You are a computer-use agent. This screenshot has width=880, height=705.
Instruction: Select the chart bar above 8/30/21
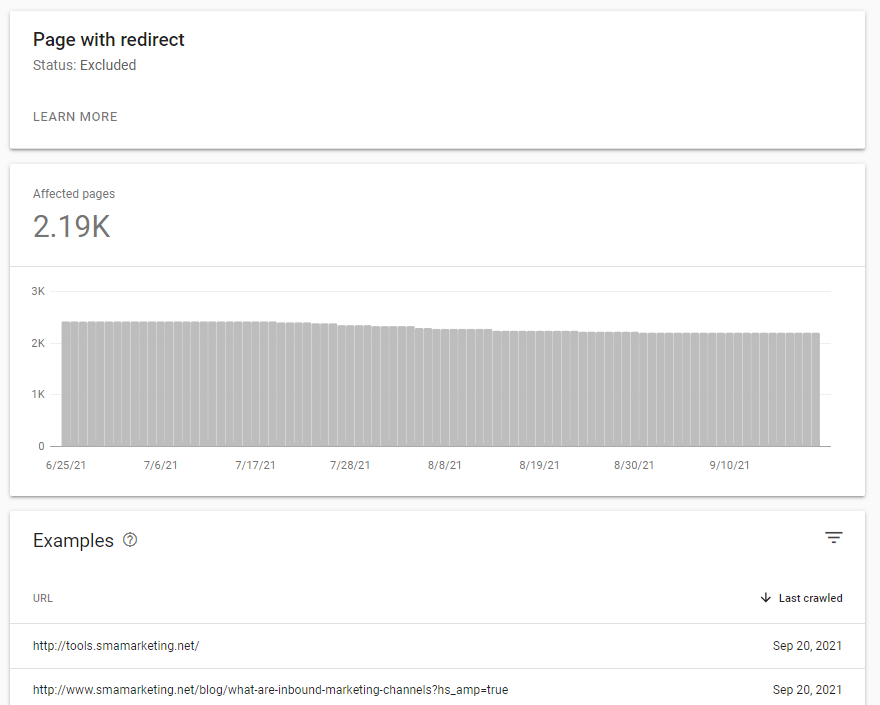pos(634,389)
